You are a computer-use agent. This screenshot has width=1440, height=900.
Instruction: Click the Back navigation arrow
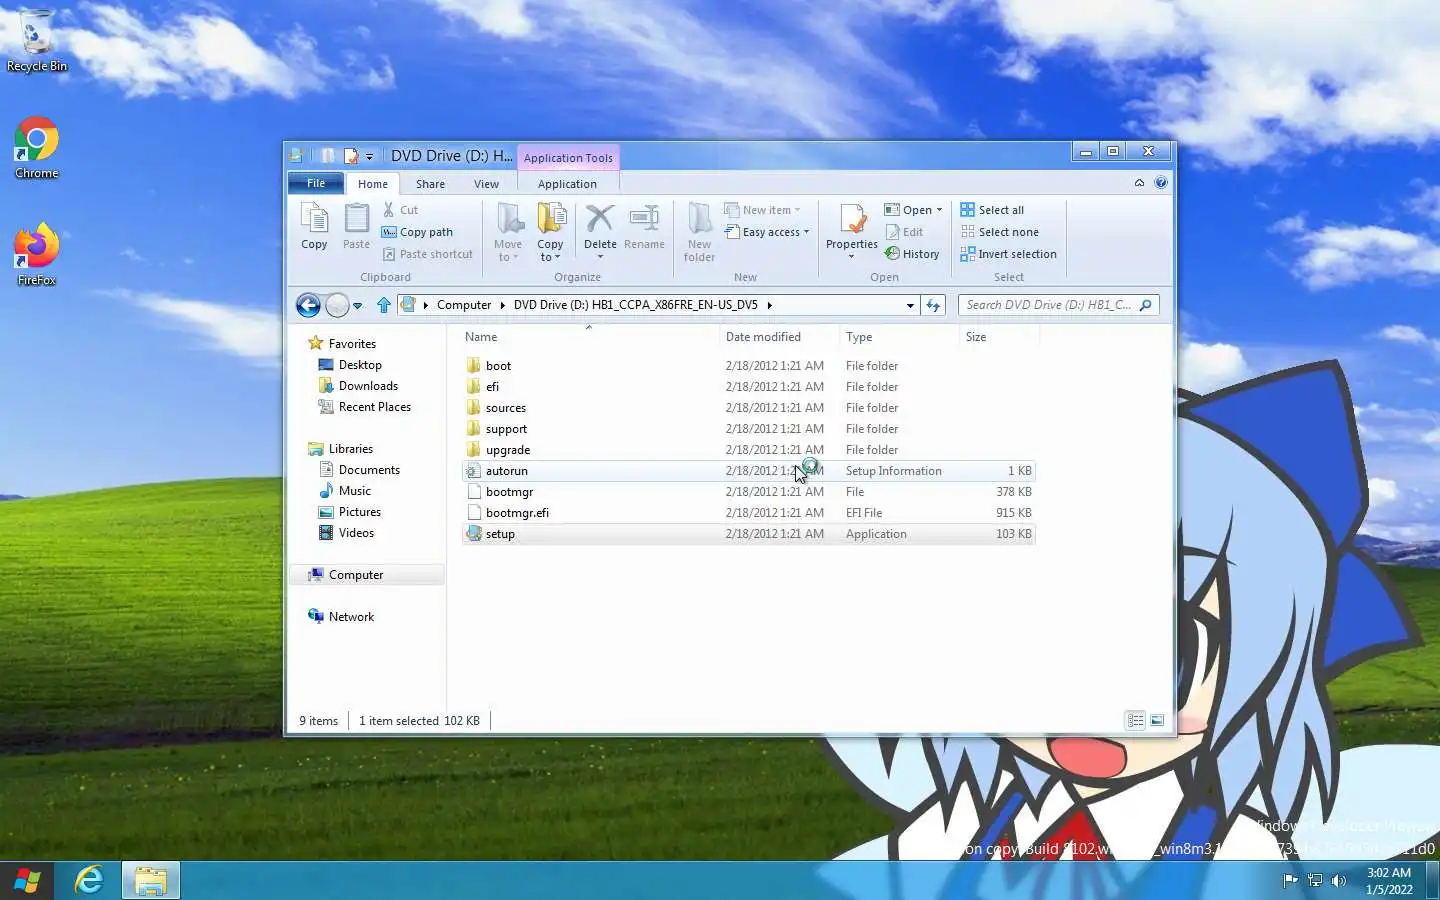pos(308,305)
